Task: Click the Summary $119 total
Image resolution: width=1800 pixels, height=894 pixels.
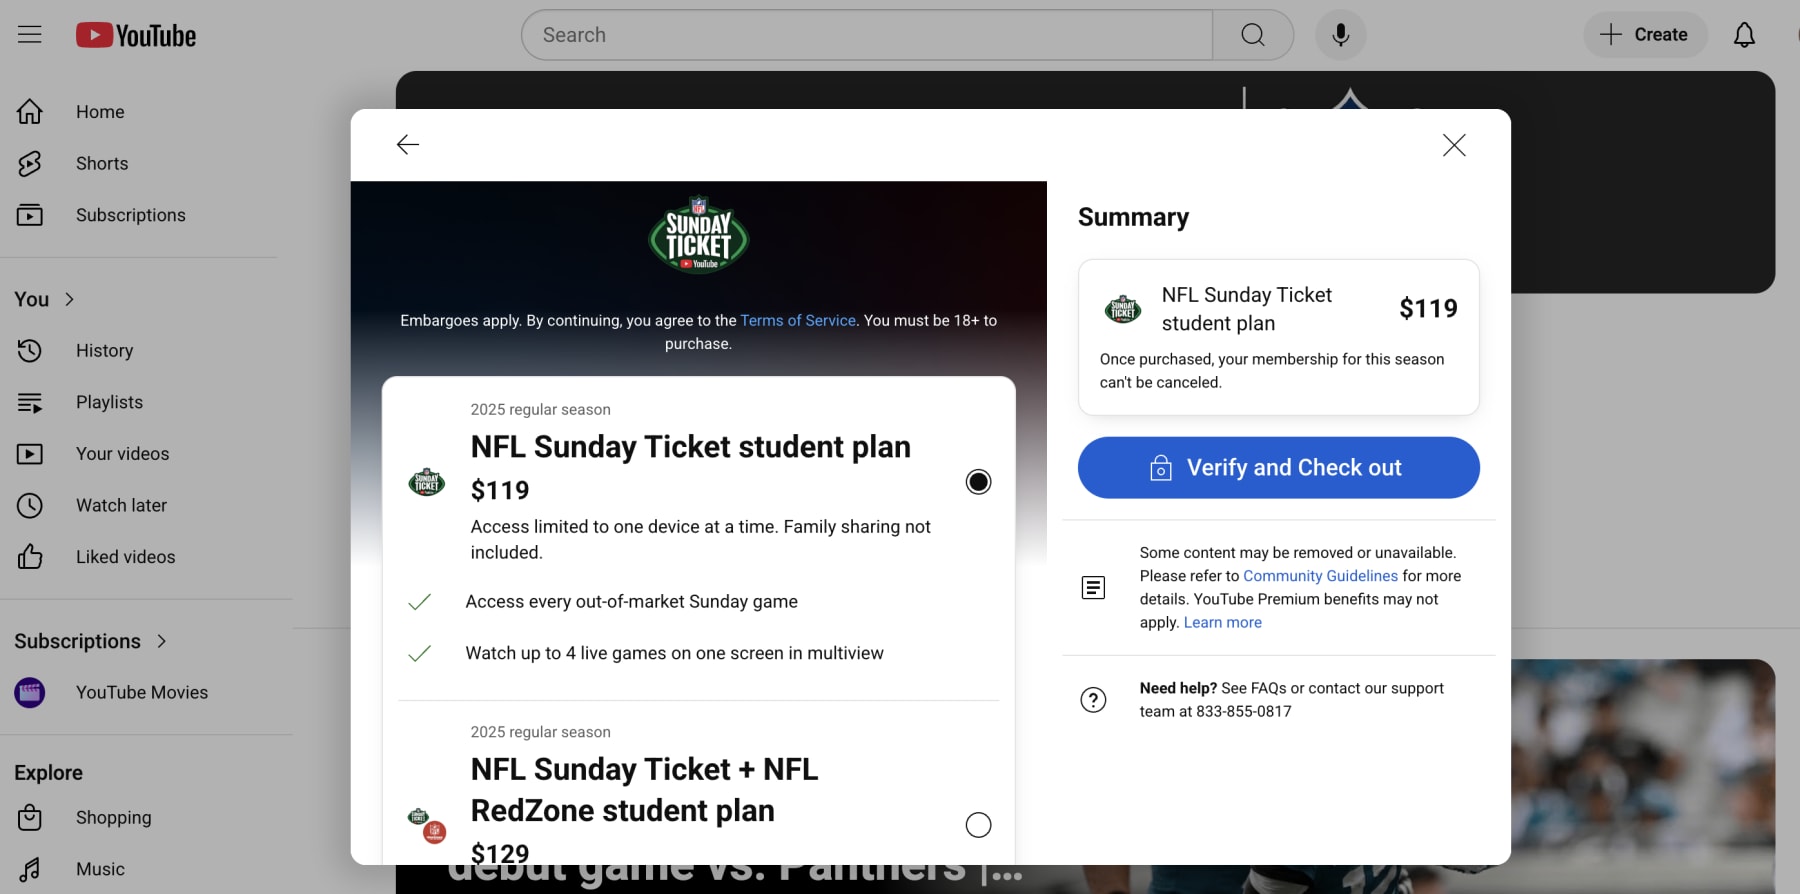Action: click(1428, 309)
